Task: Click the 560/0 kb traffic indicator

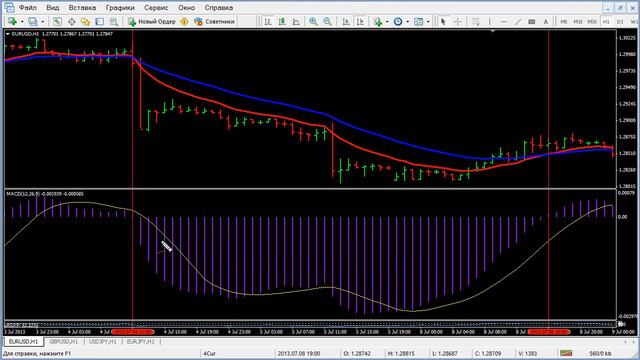Action: coord(600,353)
